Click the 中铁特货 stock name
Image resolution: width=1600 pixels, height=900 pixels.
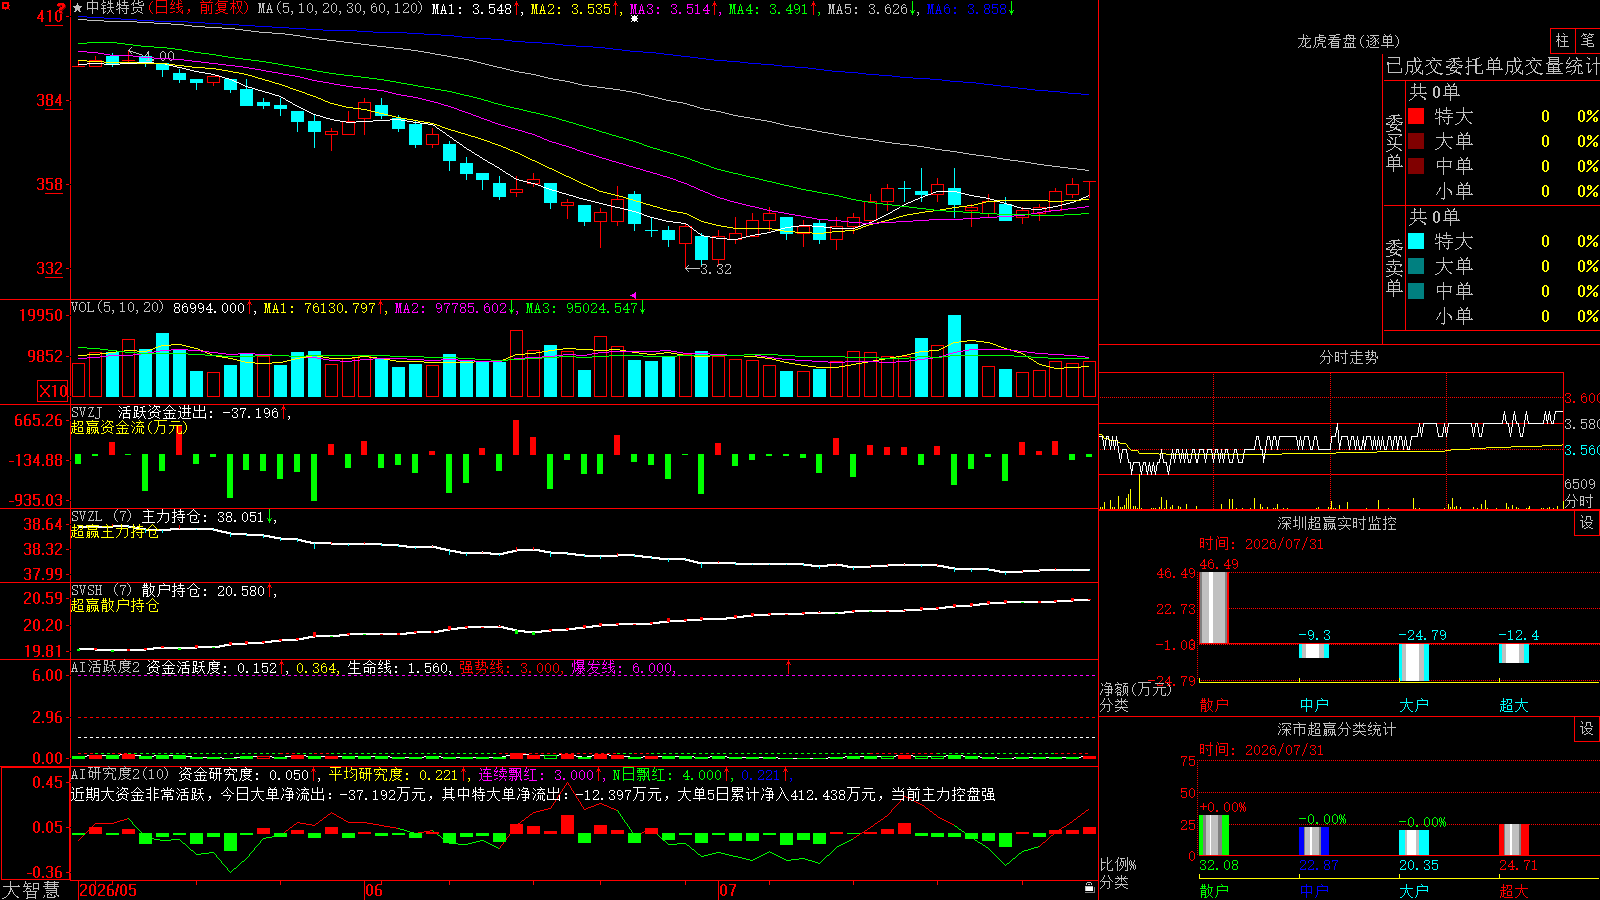pyautogui.click(x=115, y=8)
